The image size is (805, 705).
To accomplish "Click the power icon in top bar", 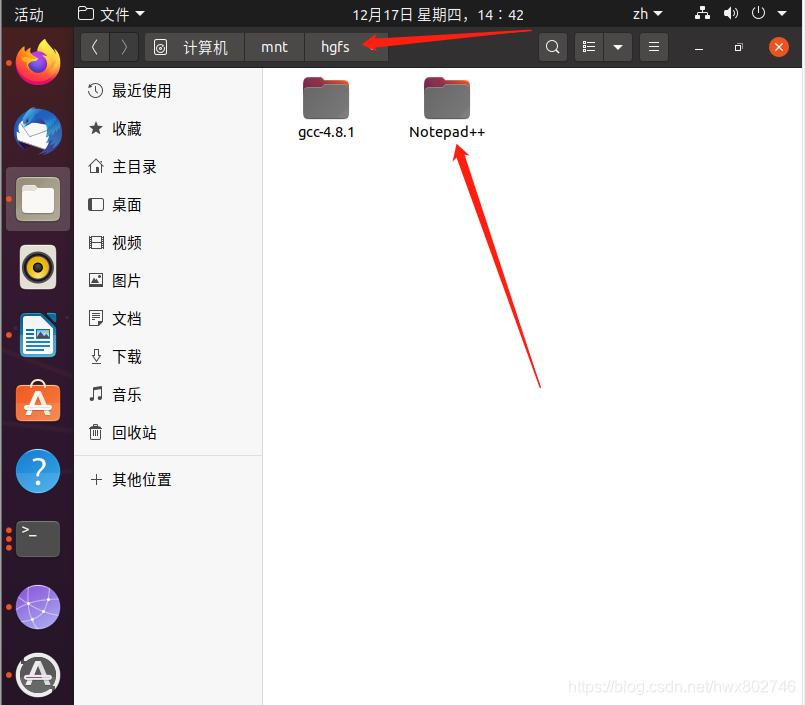I will pyautogui.click(x=758, y=13).
